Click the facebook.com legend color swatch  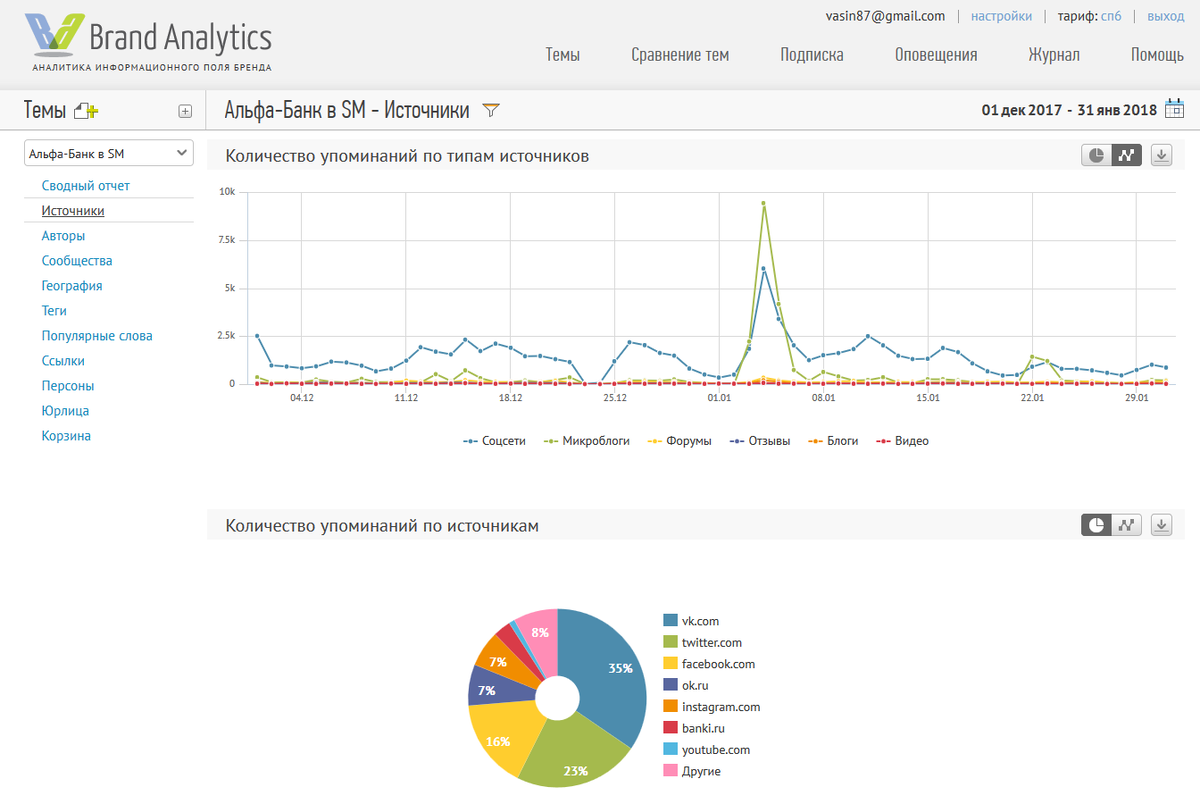coord(670,664)
